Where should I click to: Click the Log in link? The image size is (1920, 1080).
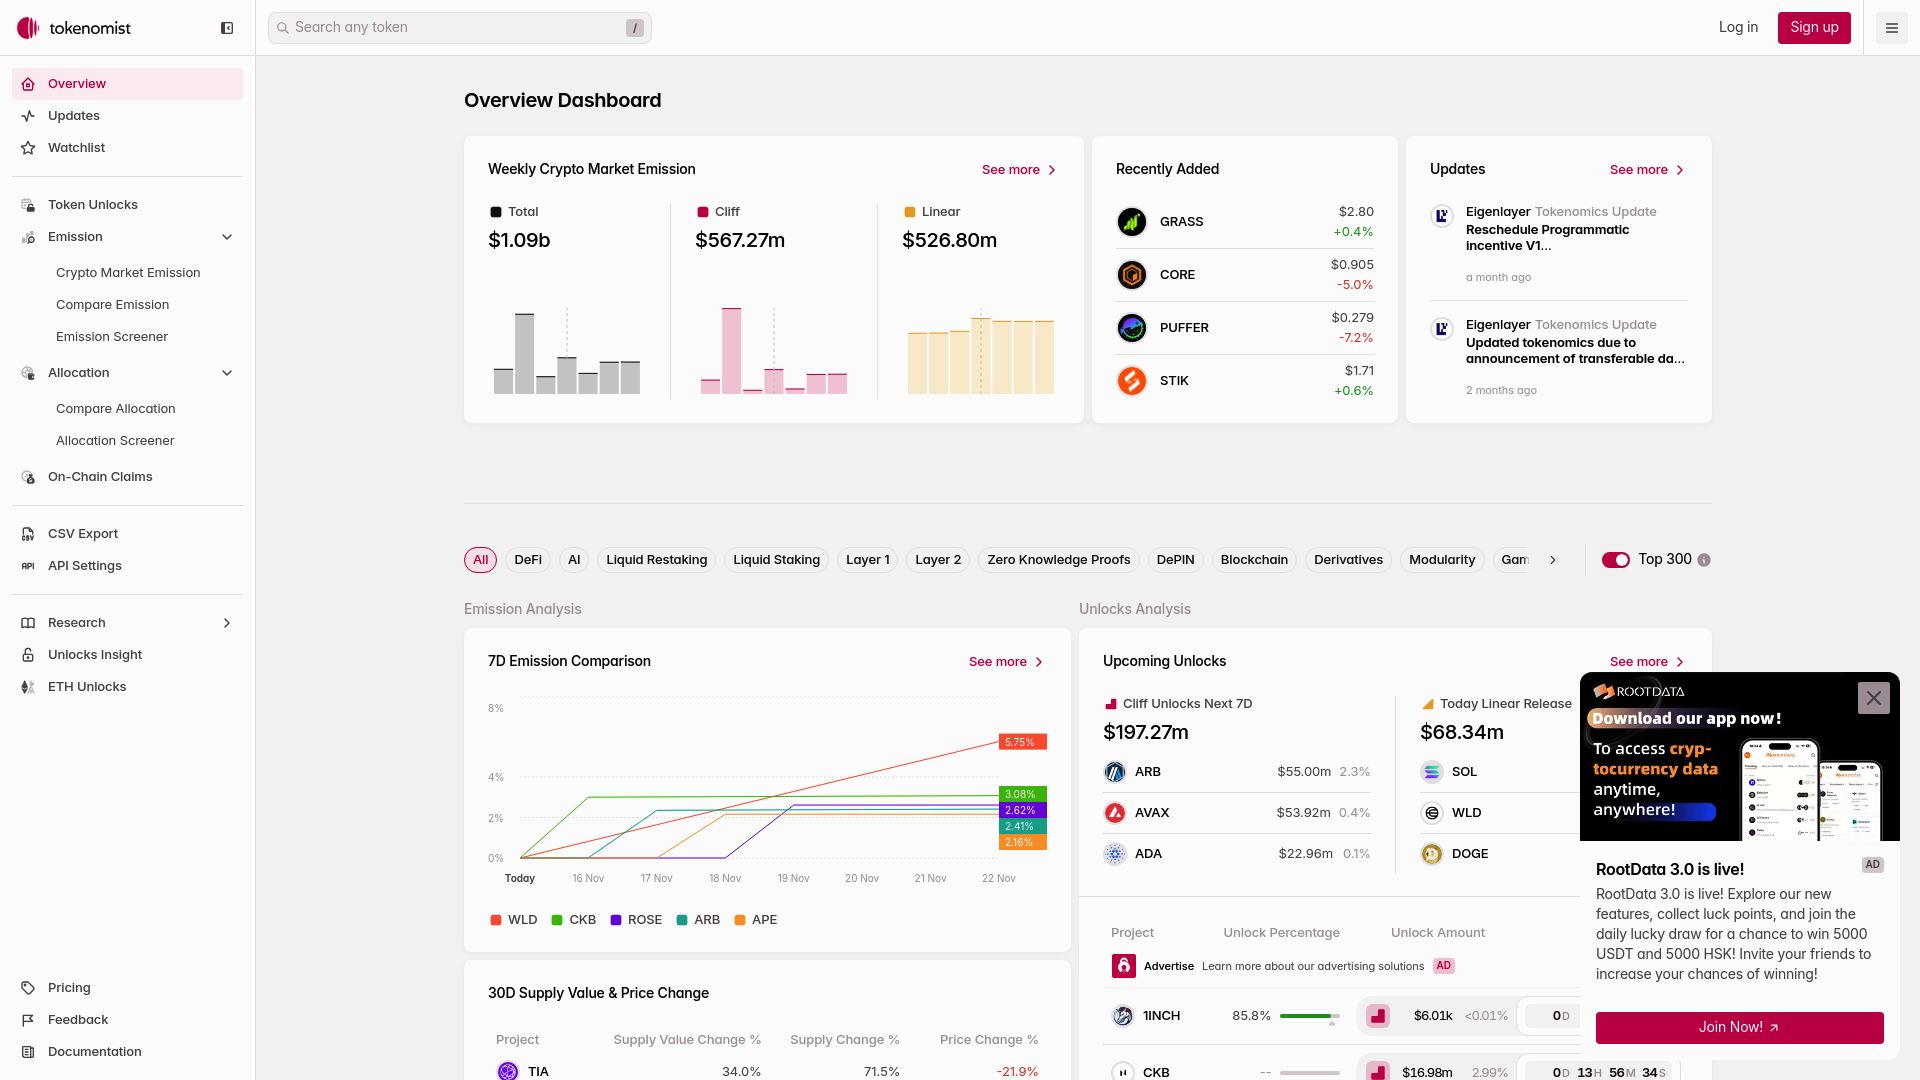tap(1738, 28)
